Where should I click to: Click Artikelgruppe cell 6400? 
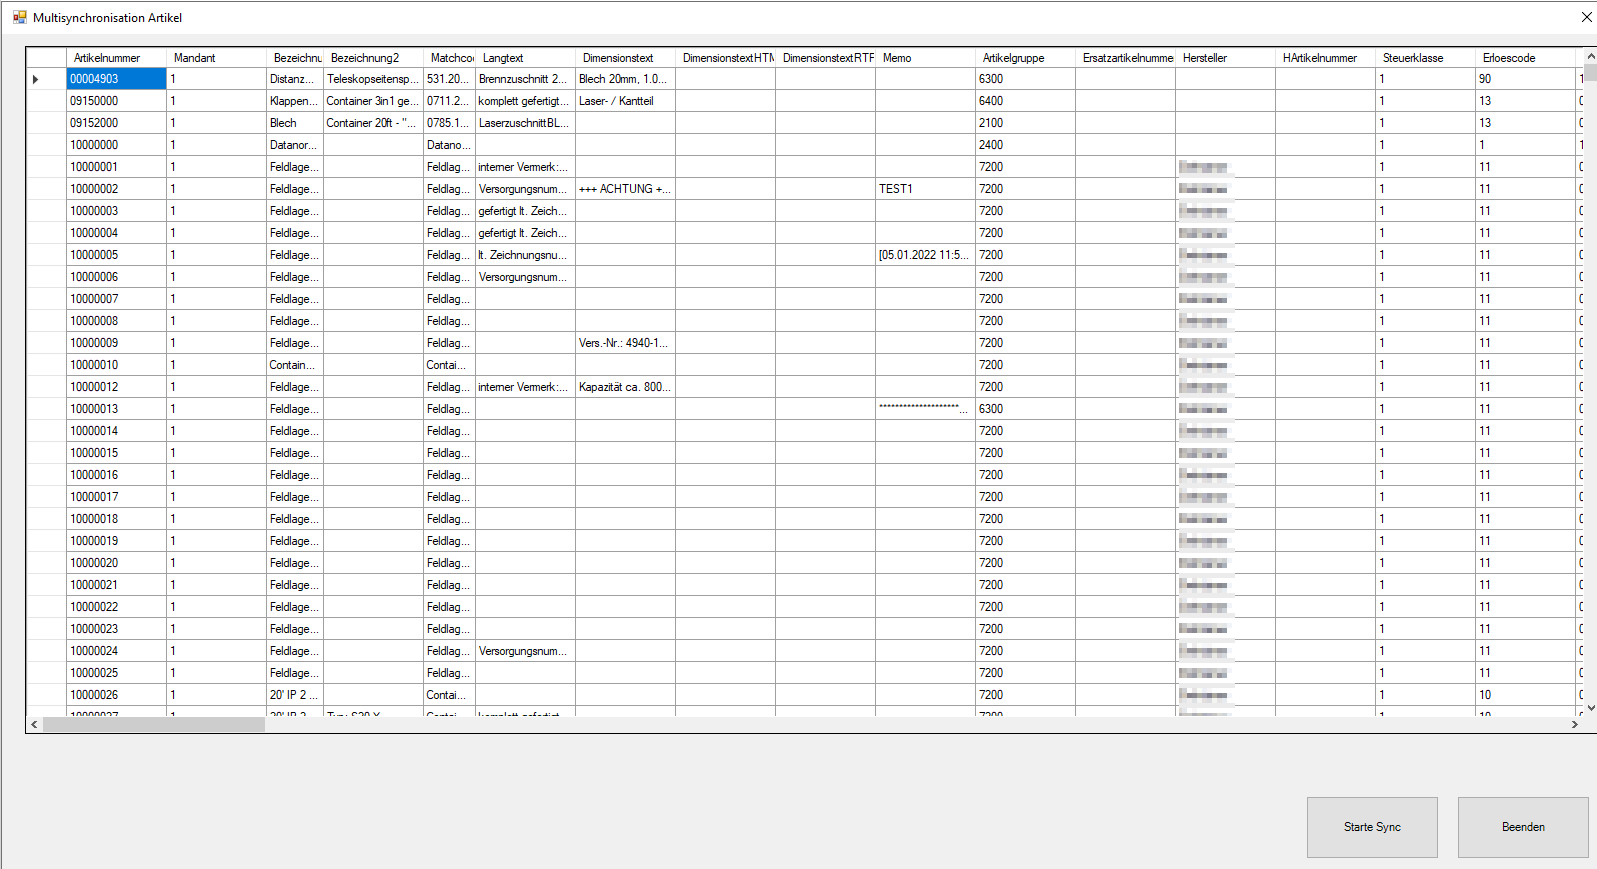click(x=1025, y=101)
